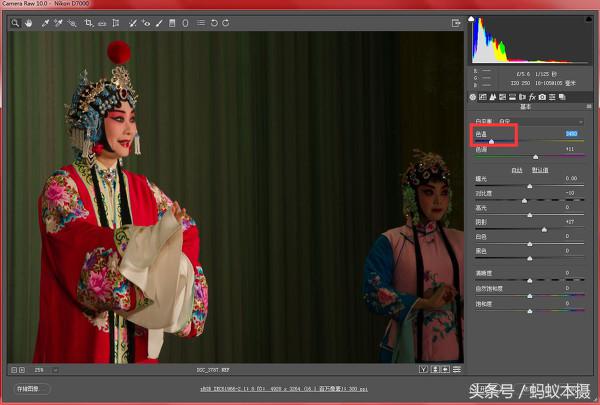The height and width of the screenshot is (405, 600).
Task: Click the Auto tone link
Action: pyautogui.click(x=517, y=170)
